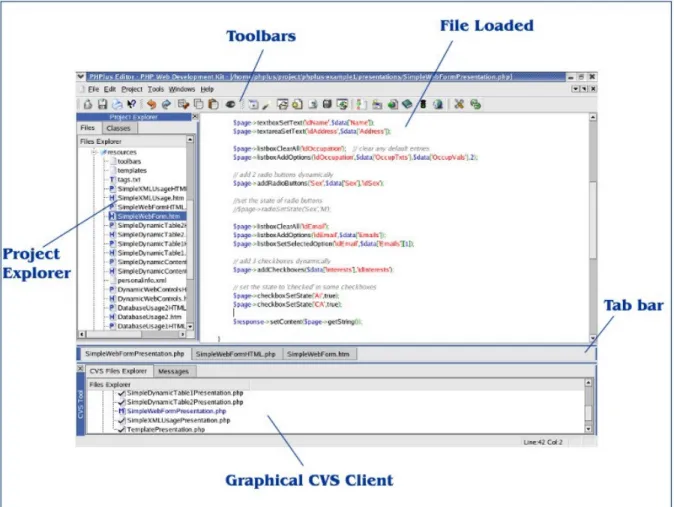Collapse the resources folder node
The height and width of the screenshot is (507, 674).
[x=94, y=152]
